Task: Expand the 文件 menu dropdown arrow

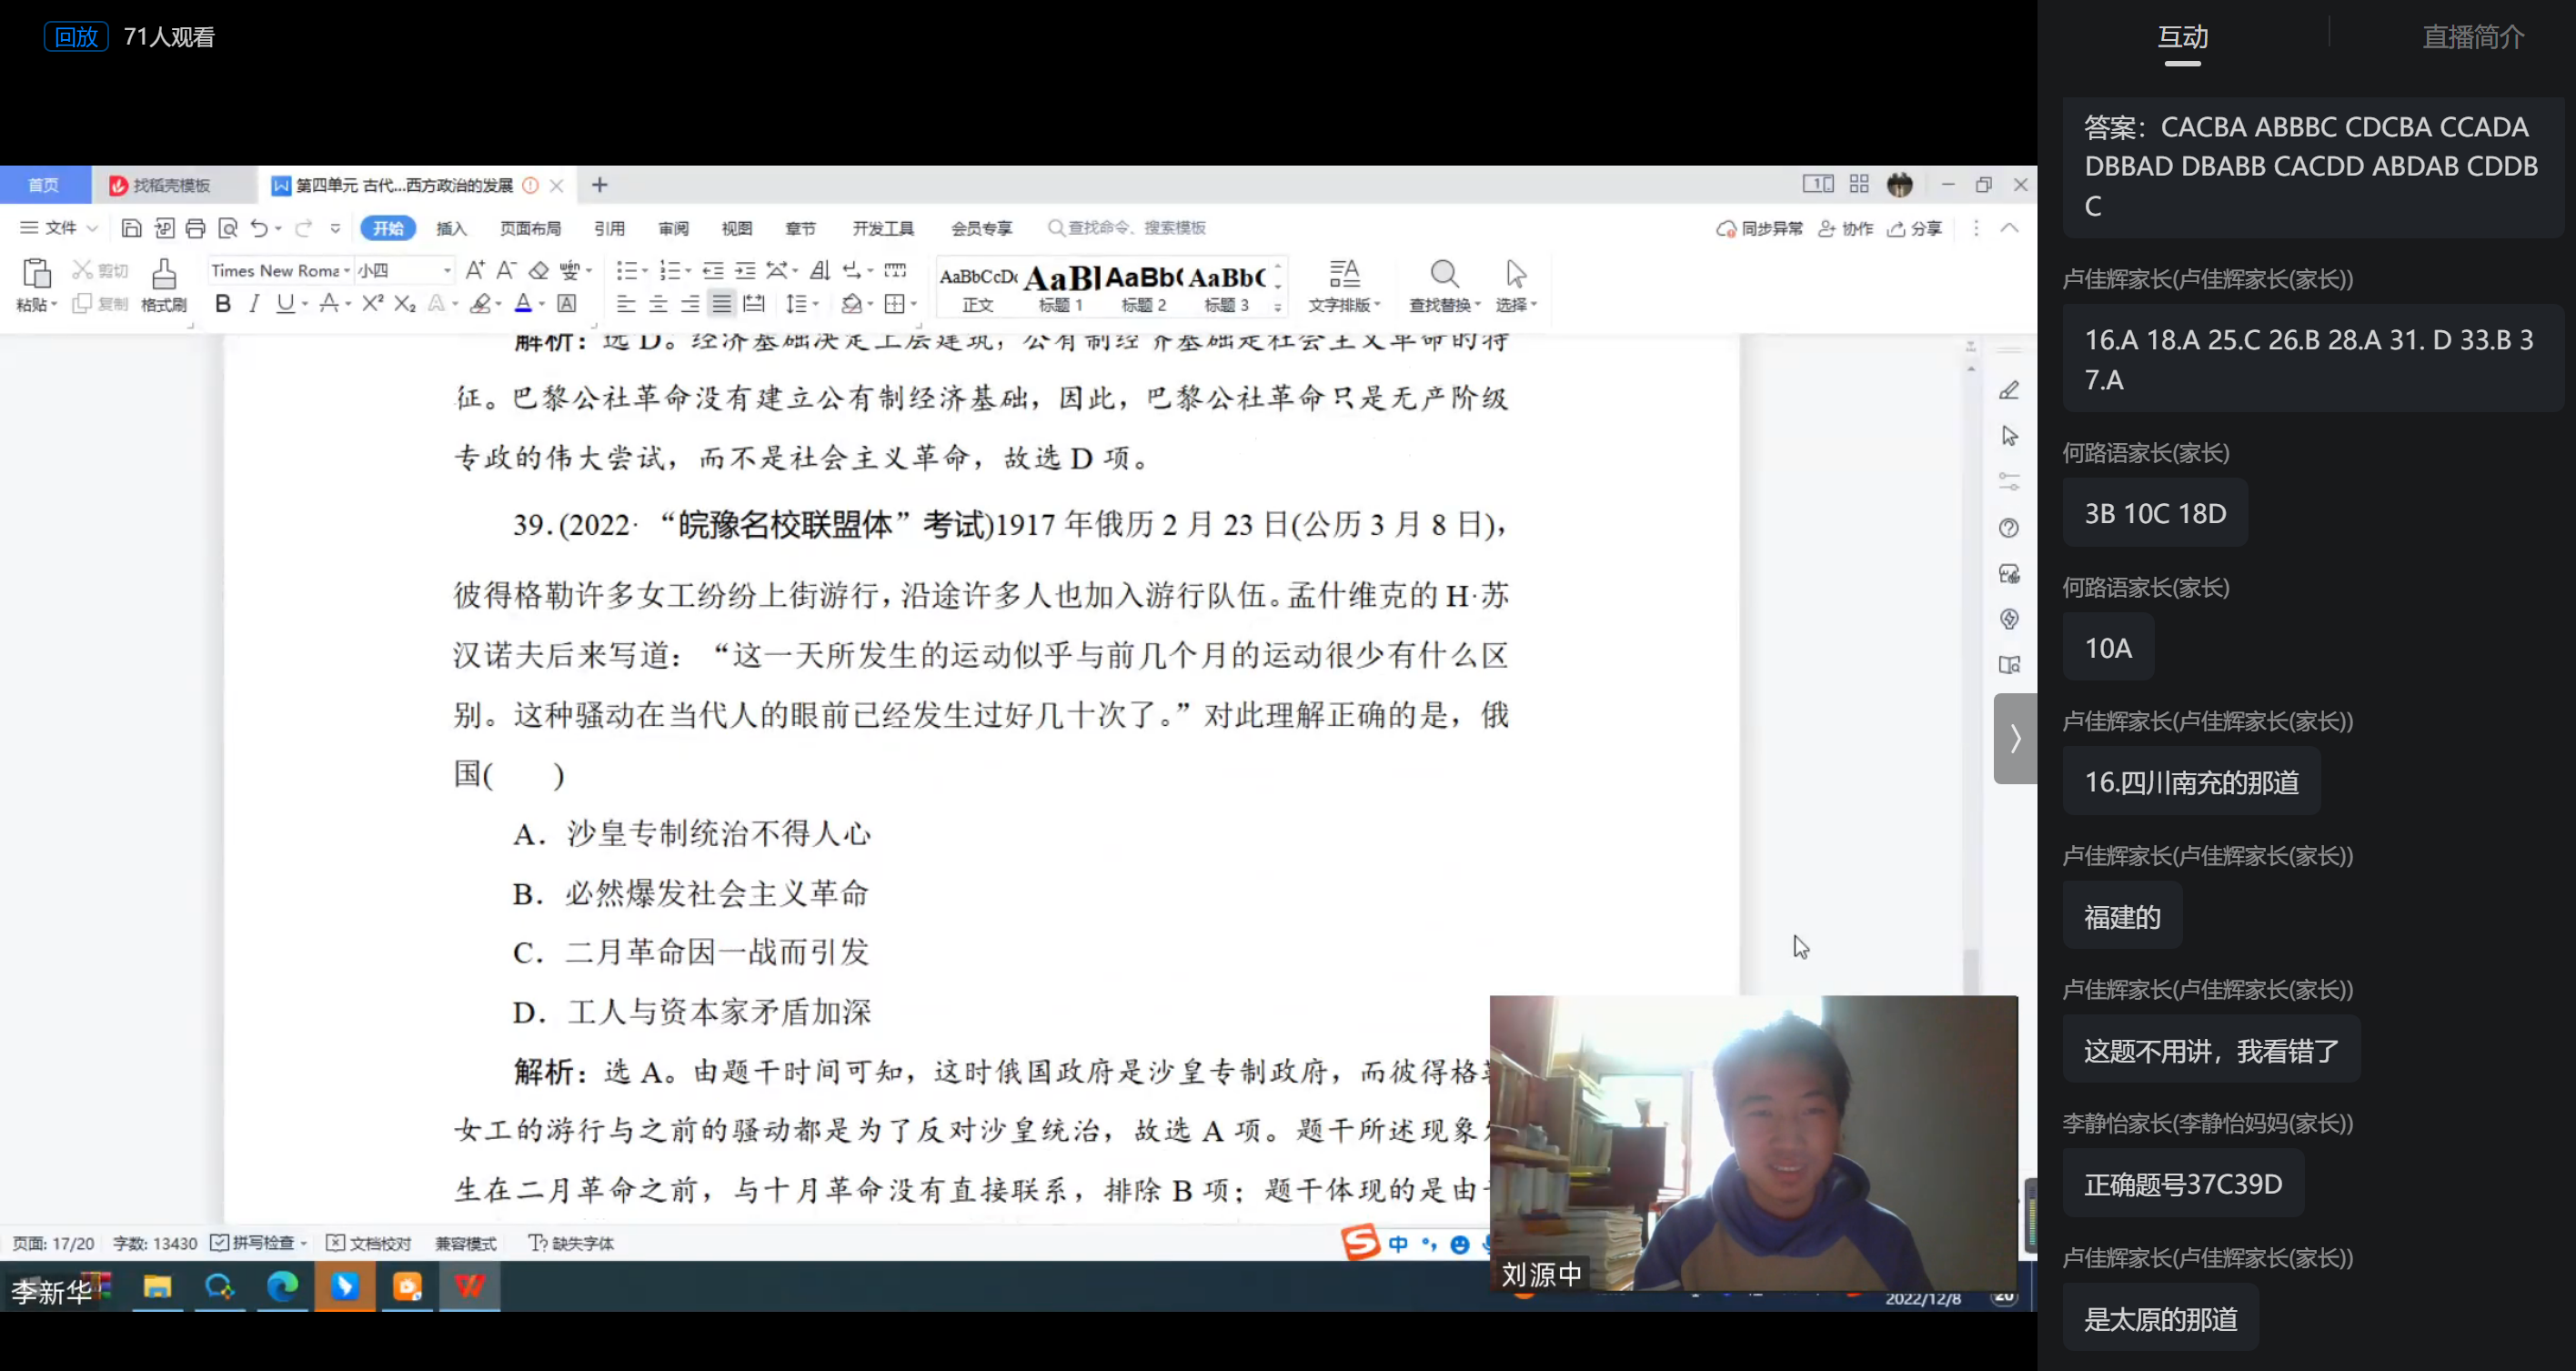Action: tap(92, 228)
